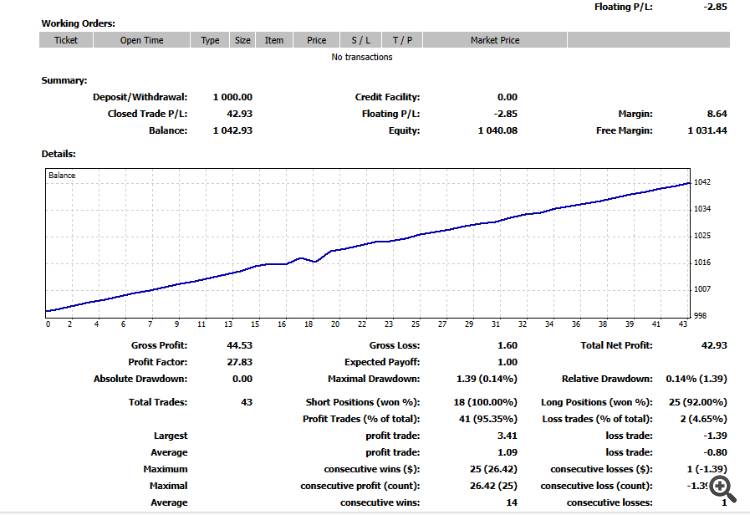750x515 pixels.
Task: Click the Details heading
Action: click(x=58, y=153)
